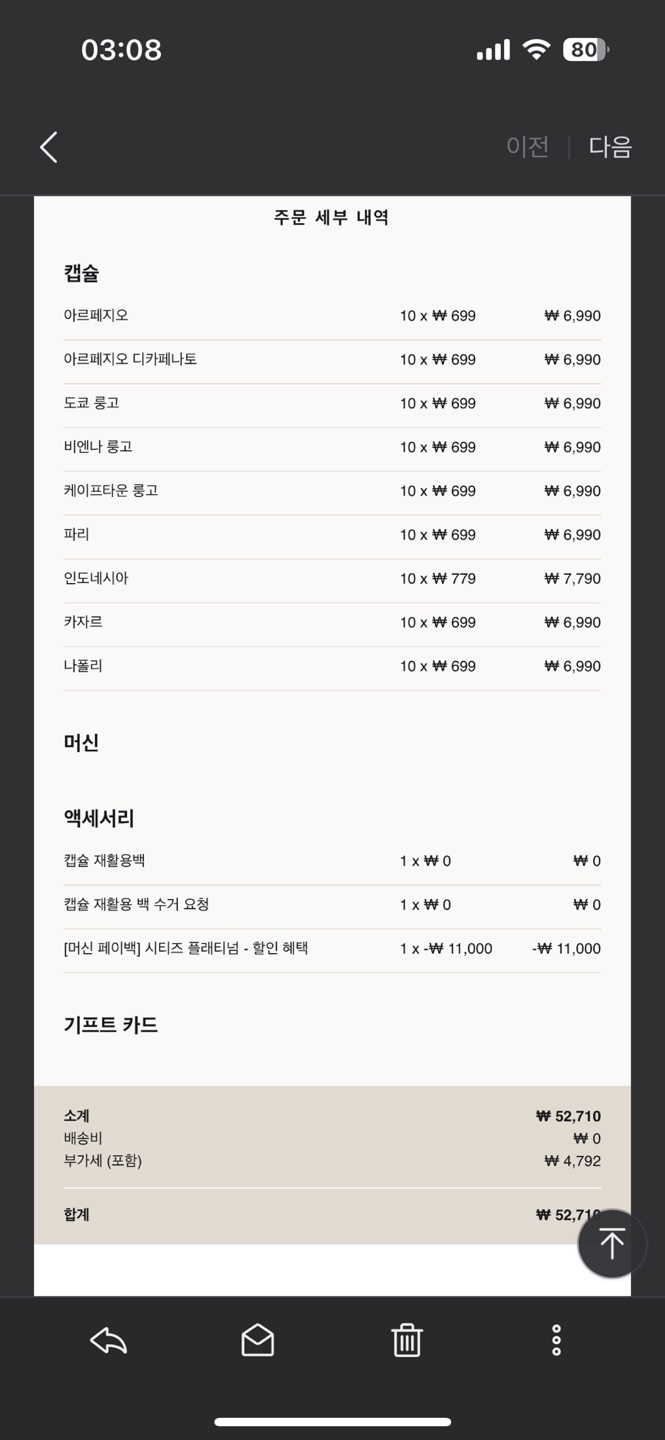Tap the 액세서리 section heading
The image size is (665, 1440).
99,818
